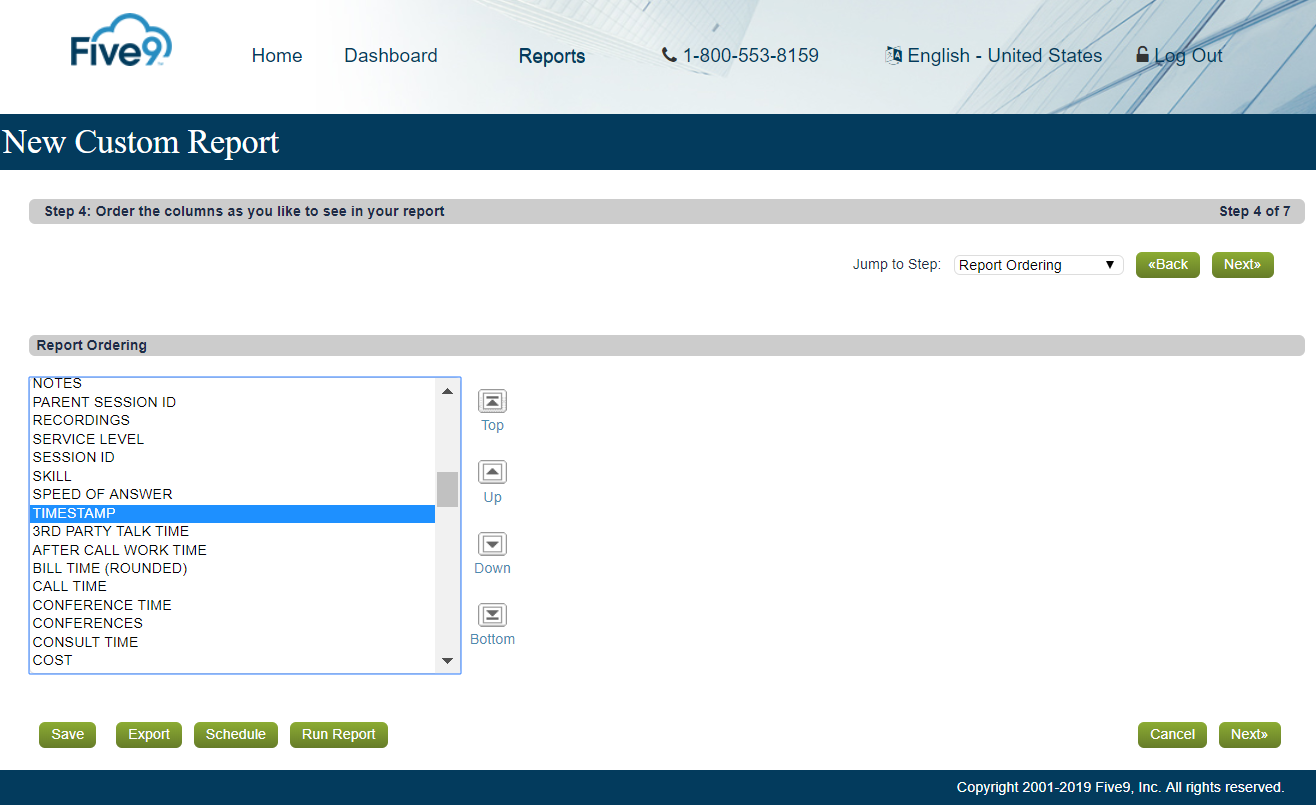Navigate to the Dashboard
The image size is (1316, 805).
pos(390,56)
